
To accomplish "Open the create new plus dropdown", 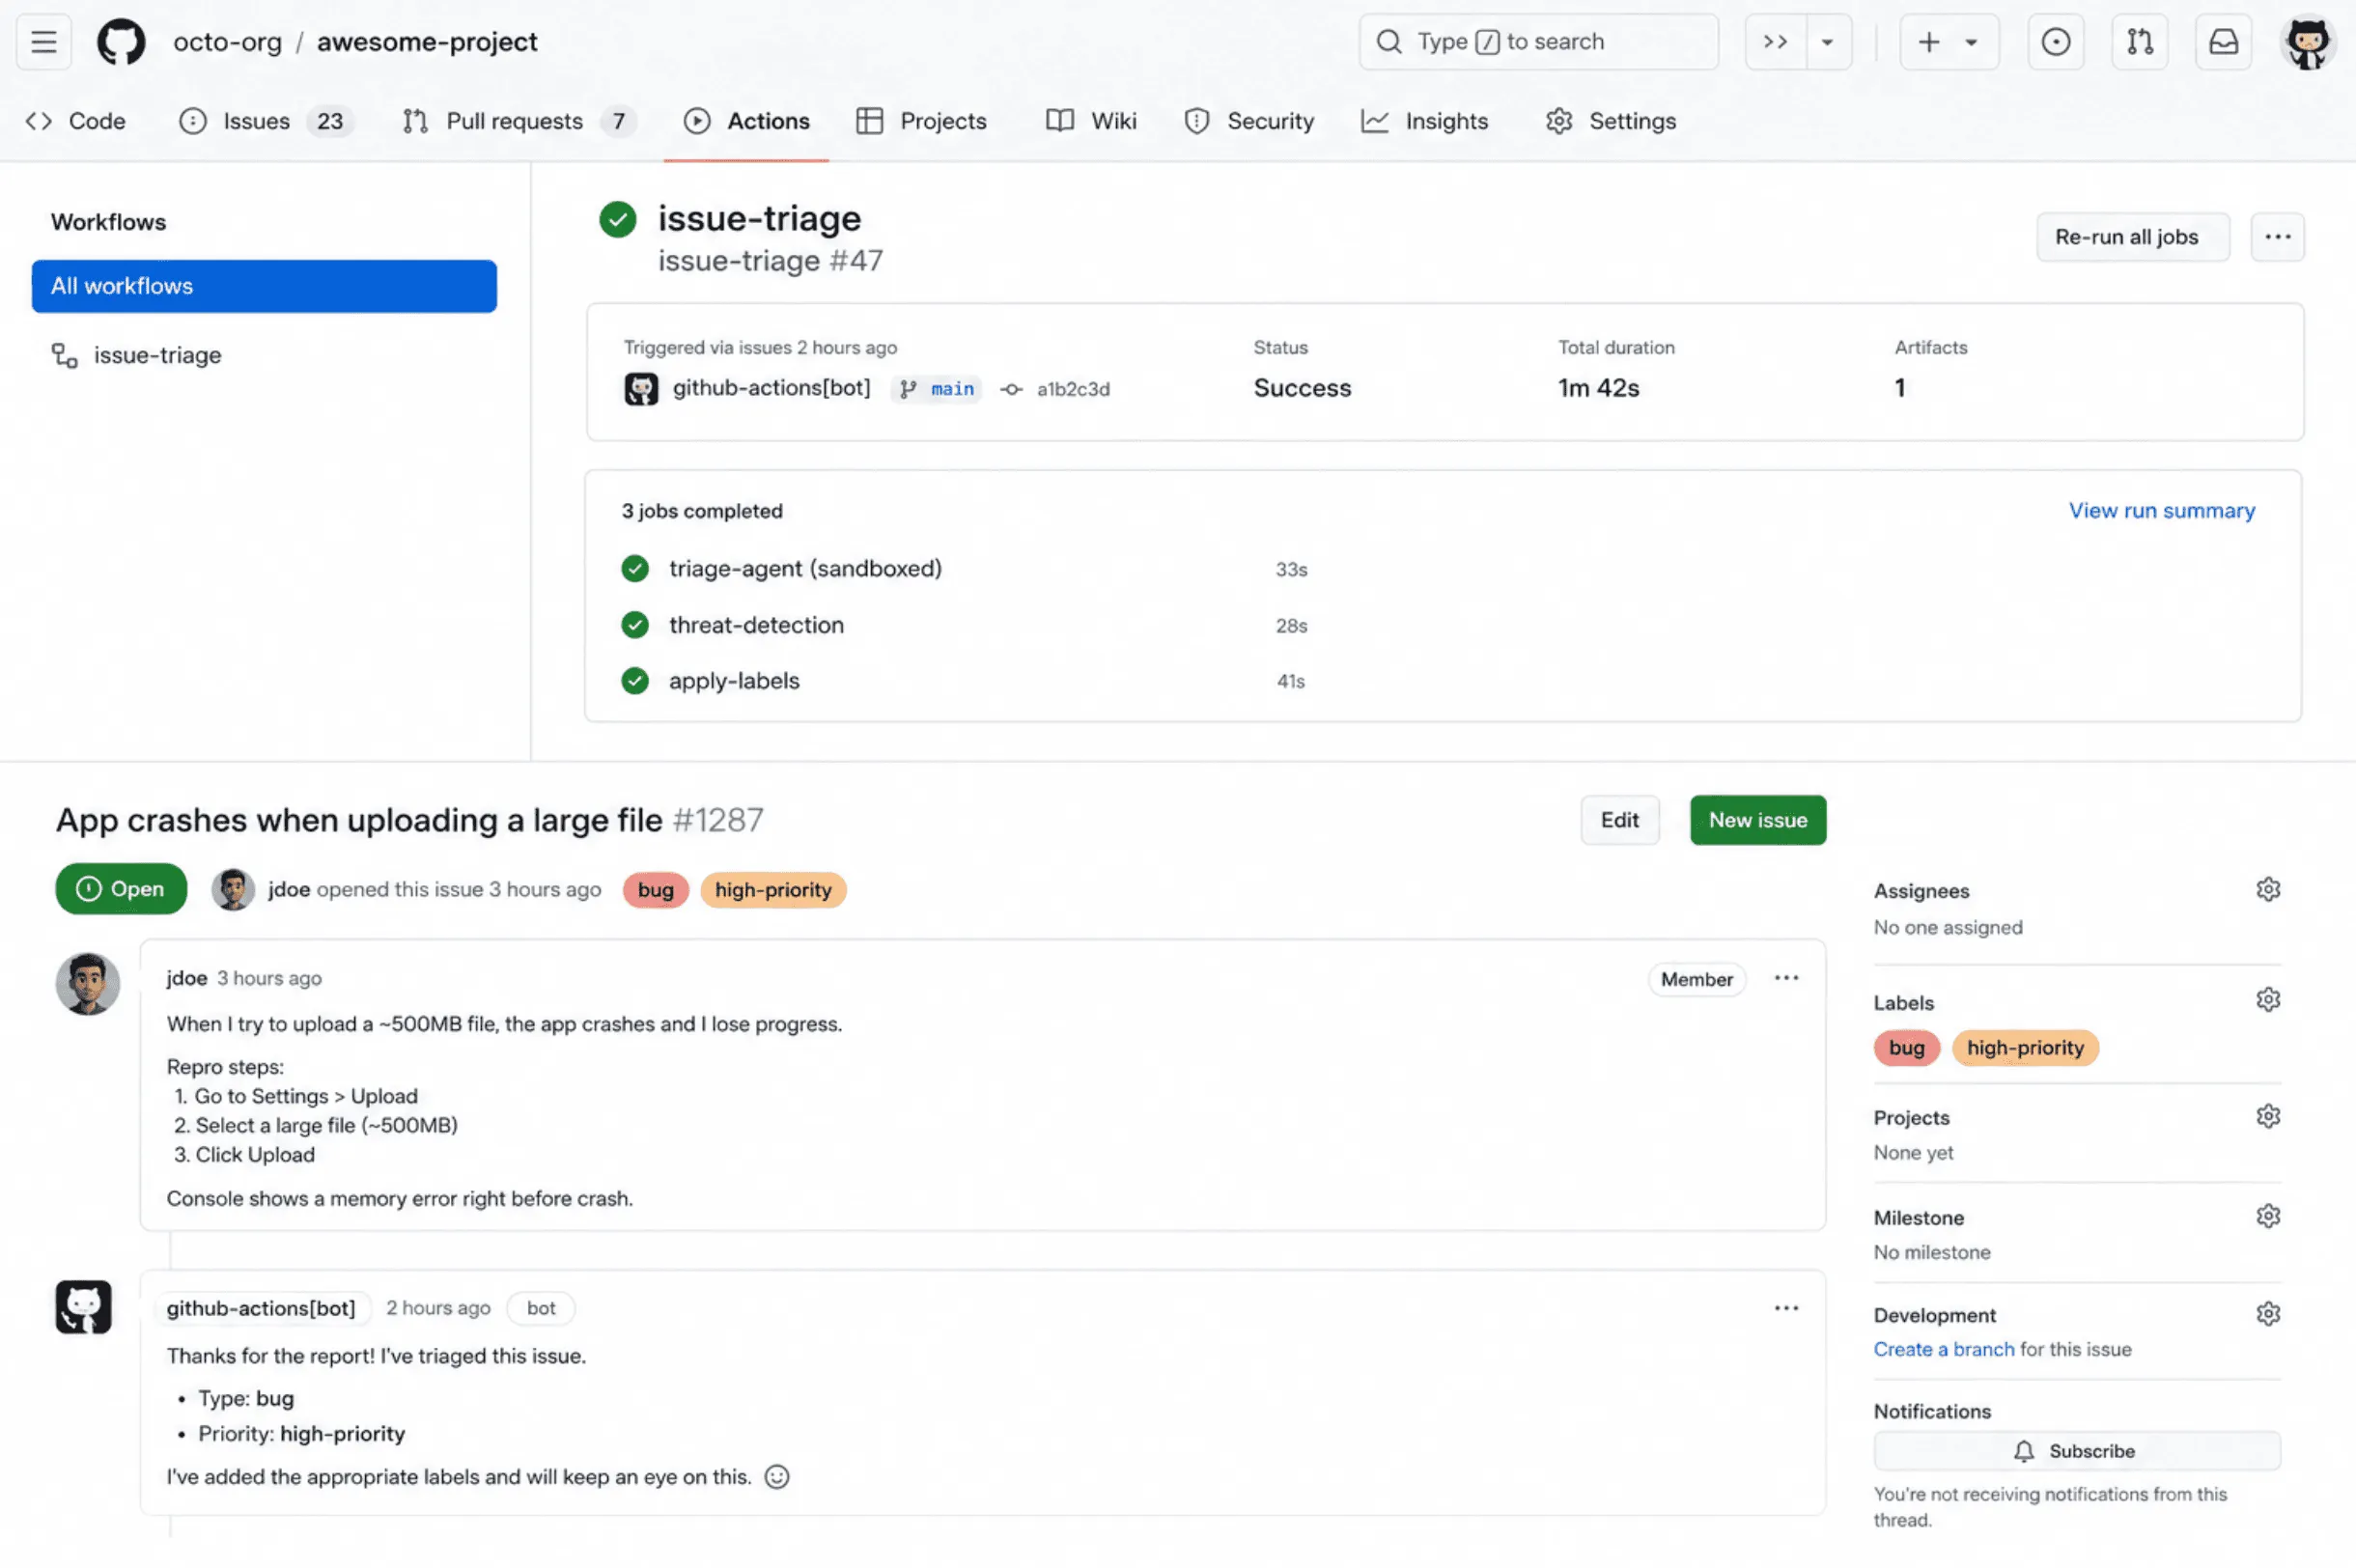I will (x=1949, y=42).
